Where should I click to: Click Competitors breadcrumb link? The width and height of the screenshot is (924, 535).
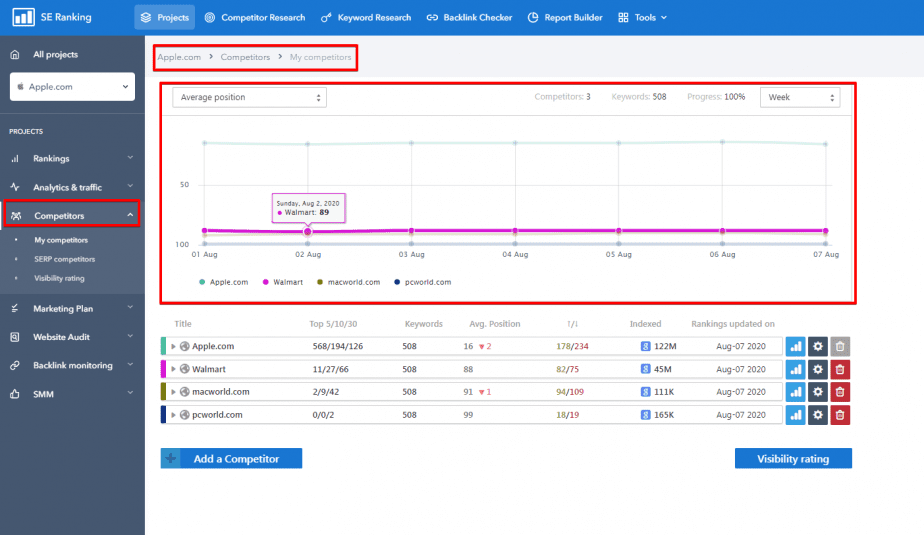(245, 57)
